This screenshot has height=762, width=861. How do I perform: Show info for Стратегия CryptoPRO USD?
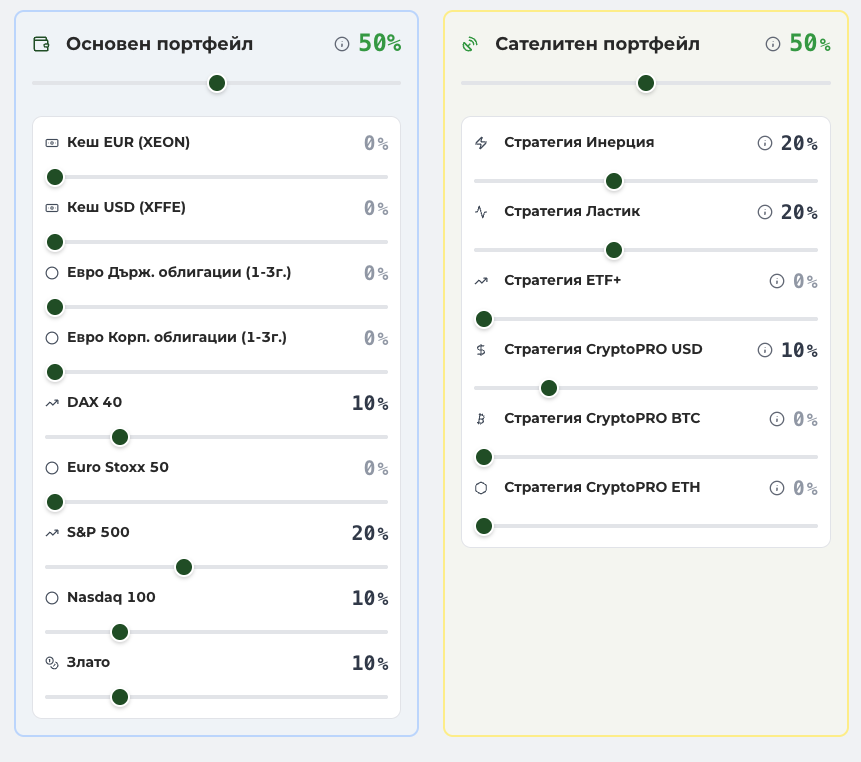coord(764,350)
